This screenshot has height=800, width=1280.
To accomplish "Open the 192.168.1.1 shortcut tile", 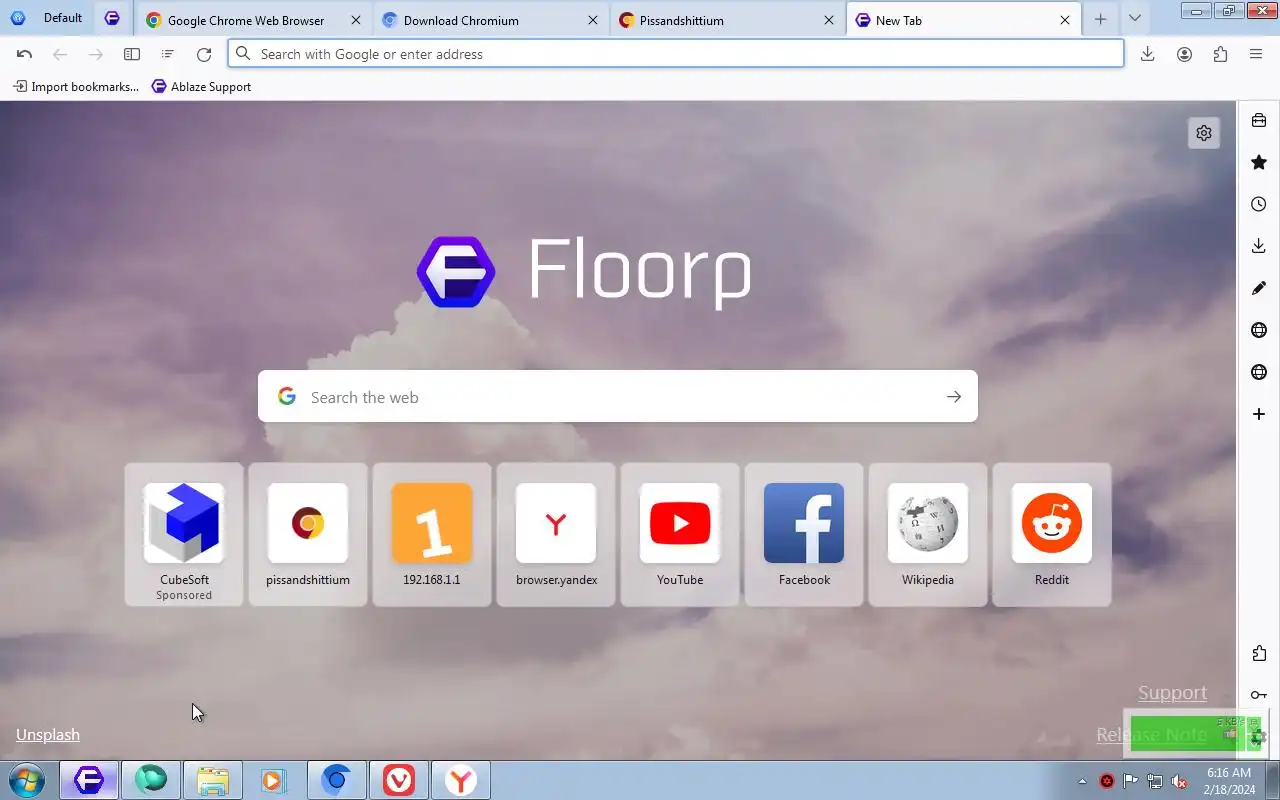I will [x=432, y=535].
